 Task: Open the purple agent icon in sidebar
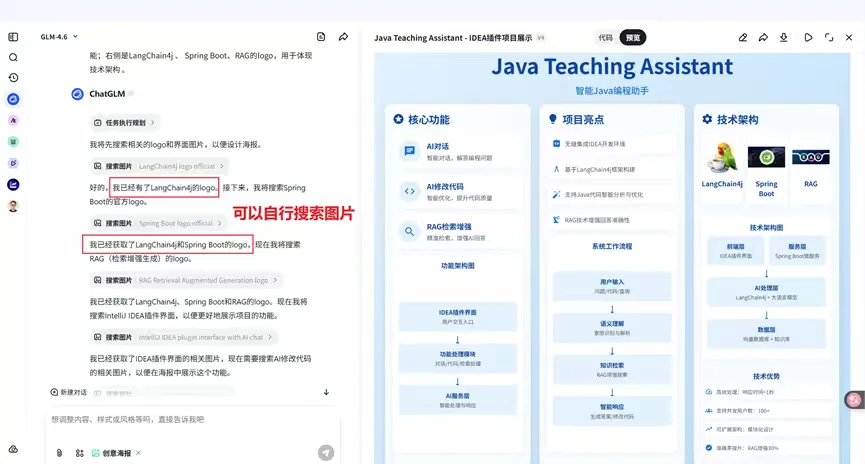pos(13,120)
